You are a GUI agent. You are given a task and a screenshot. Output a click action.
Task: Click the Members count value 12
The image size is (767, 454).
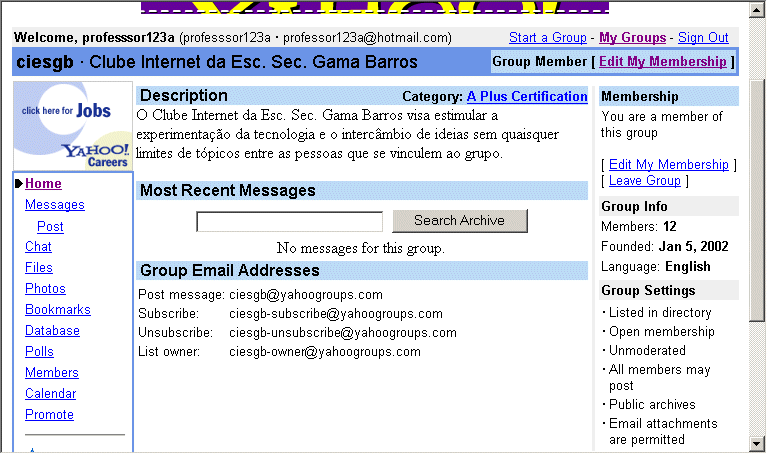pos(670,227)
